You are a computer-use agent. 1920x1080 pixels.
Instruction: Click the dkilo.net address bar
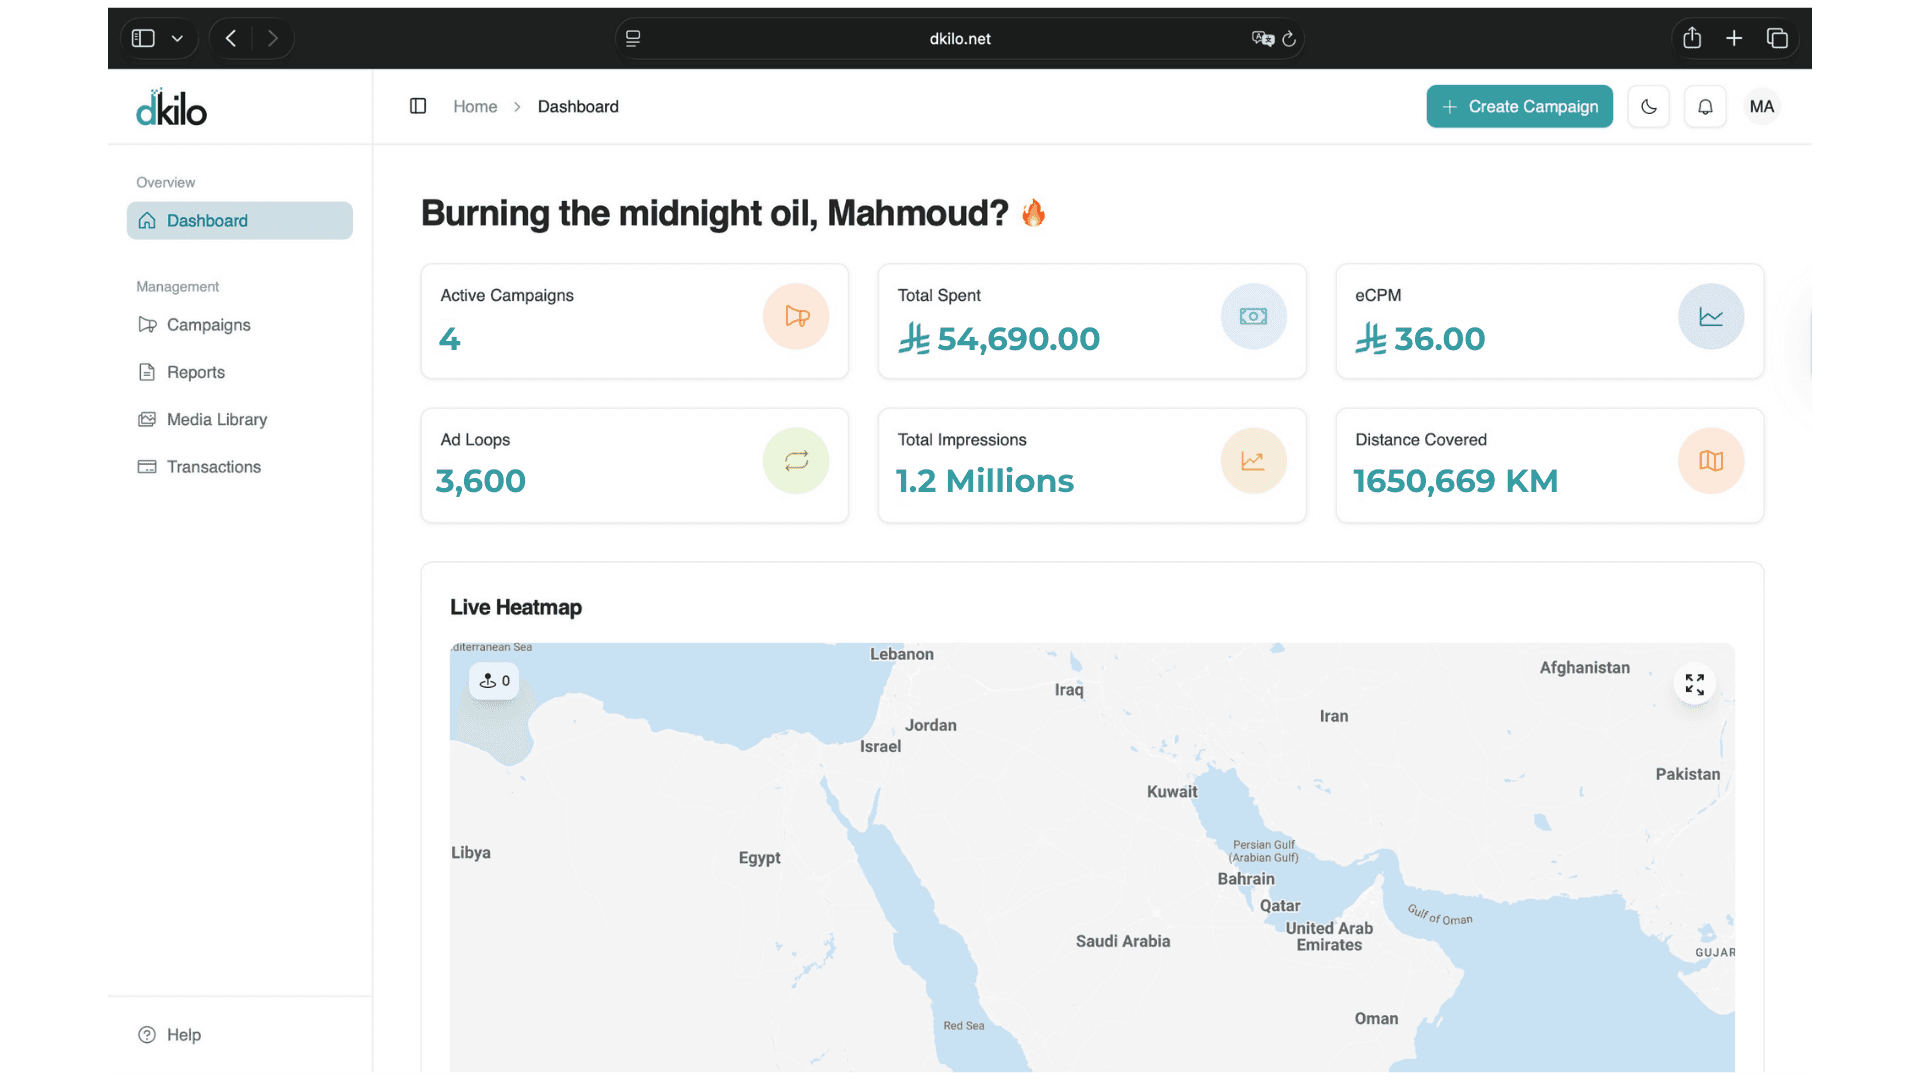point(959,39)
